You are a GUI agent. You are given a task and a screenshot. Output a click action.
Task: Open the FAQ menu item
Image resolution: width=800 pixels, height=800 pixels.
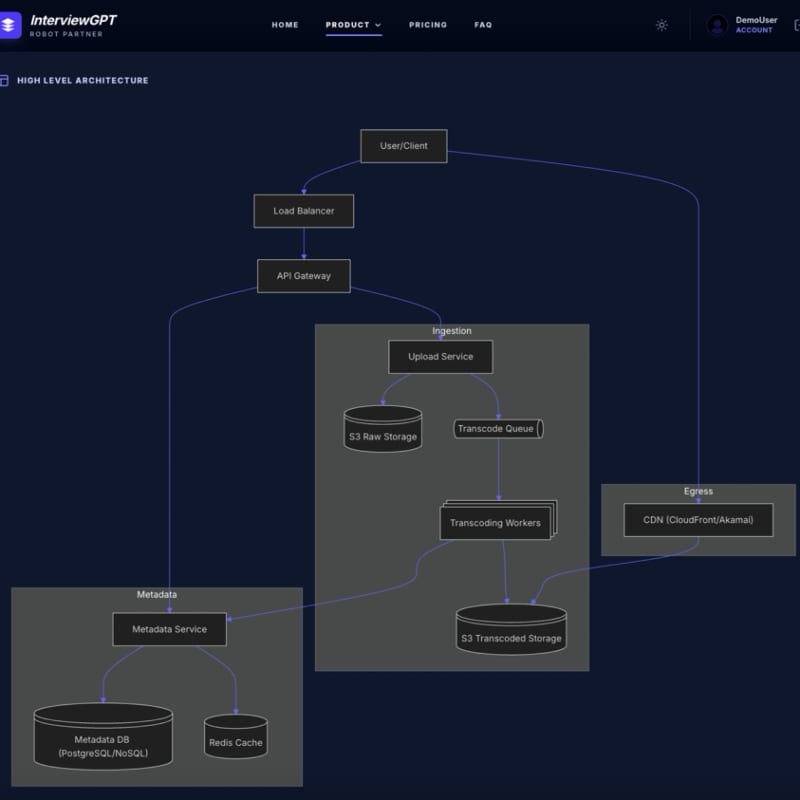(483, 25)
